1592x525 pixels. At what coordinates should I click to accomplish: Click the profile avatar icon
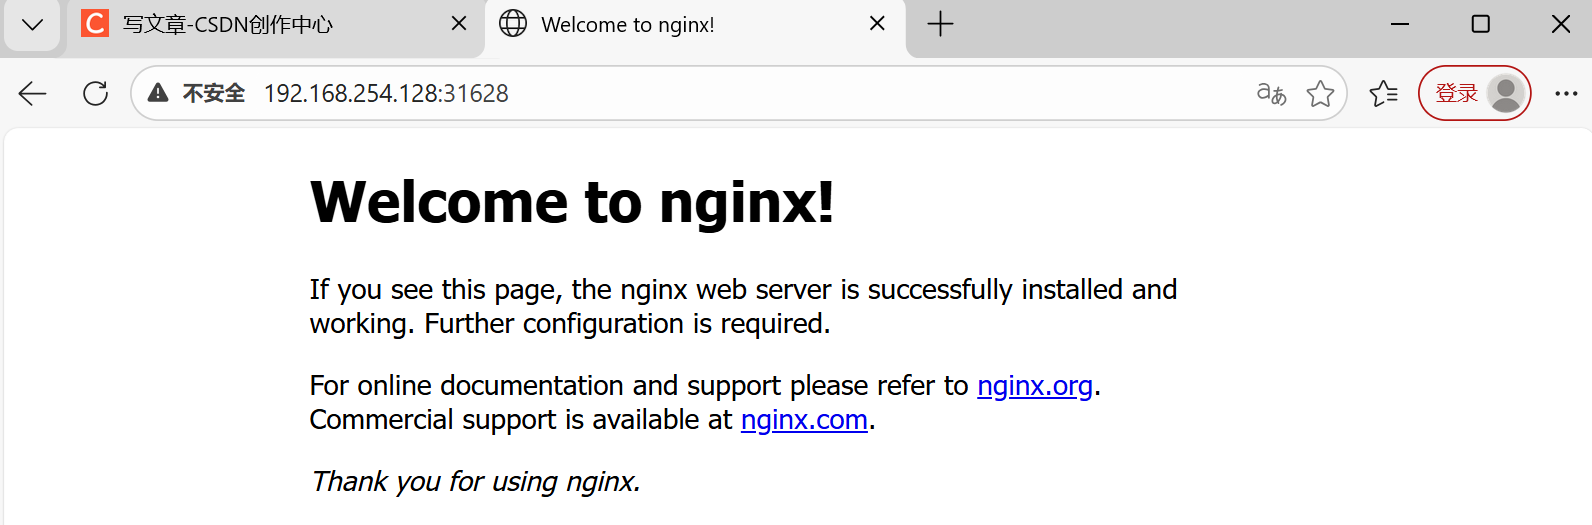[1506, 93]
